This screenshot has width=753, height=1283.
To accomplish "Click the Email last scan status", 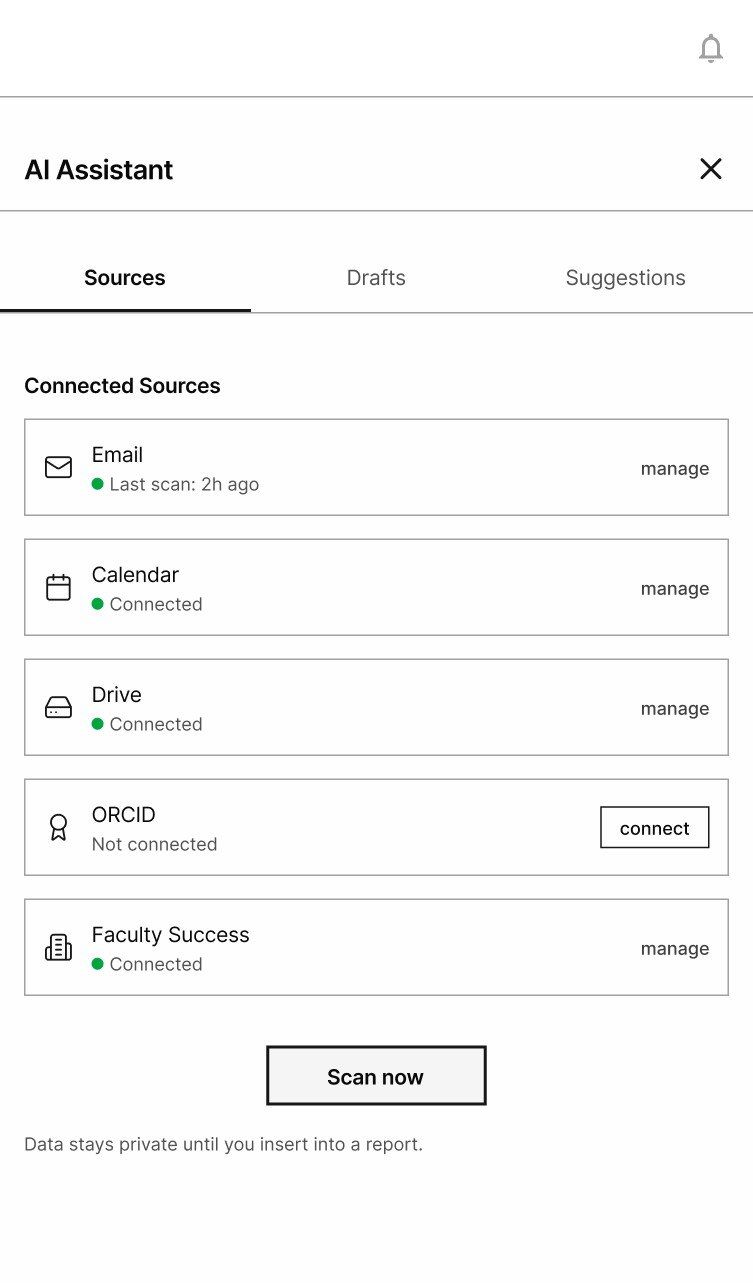I will tap(184, 484).
